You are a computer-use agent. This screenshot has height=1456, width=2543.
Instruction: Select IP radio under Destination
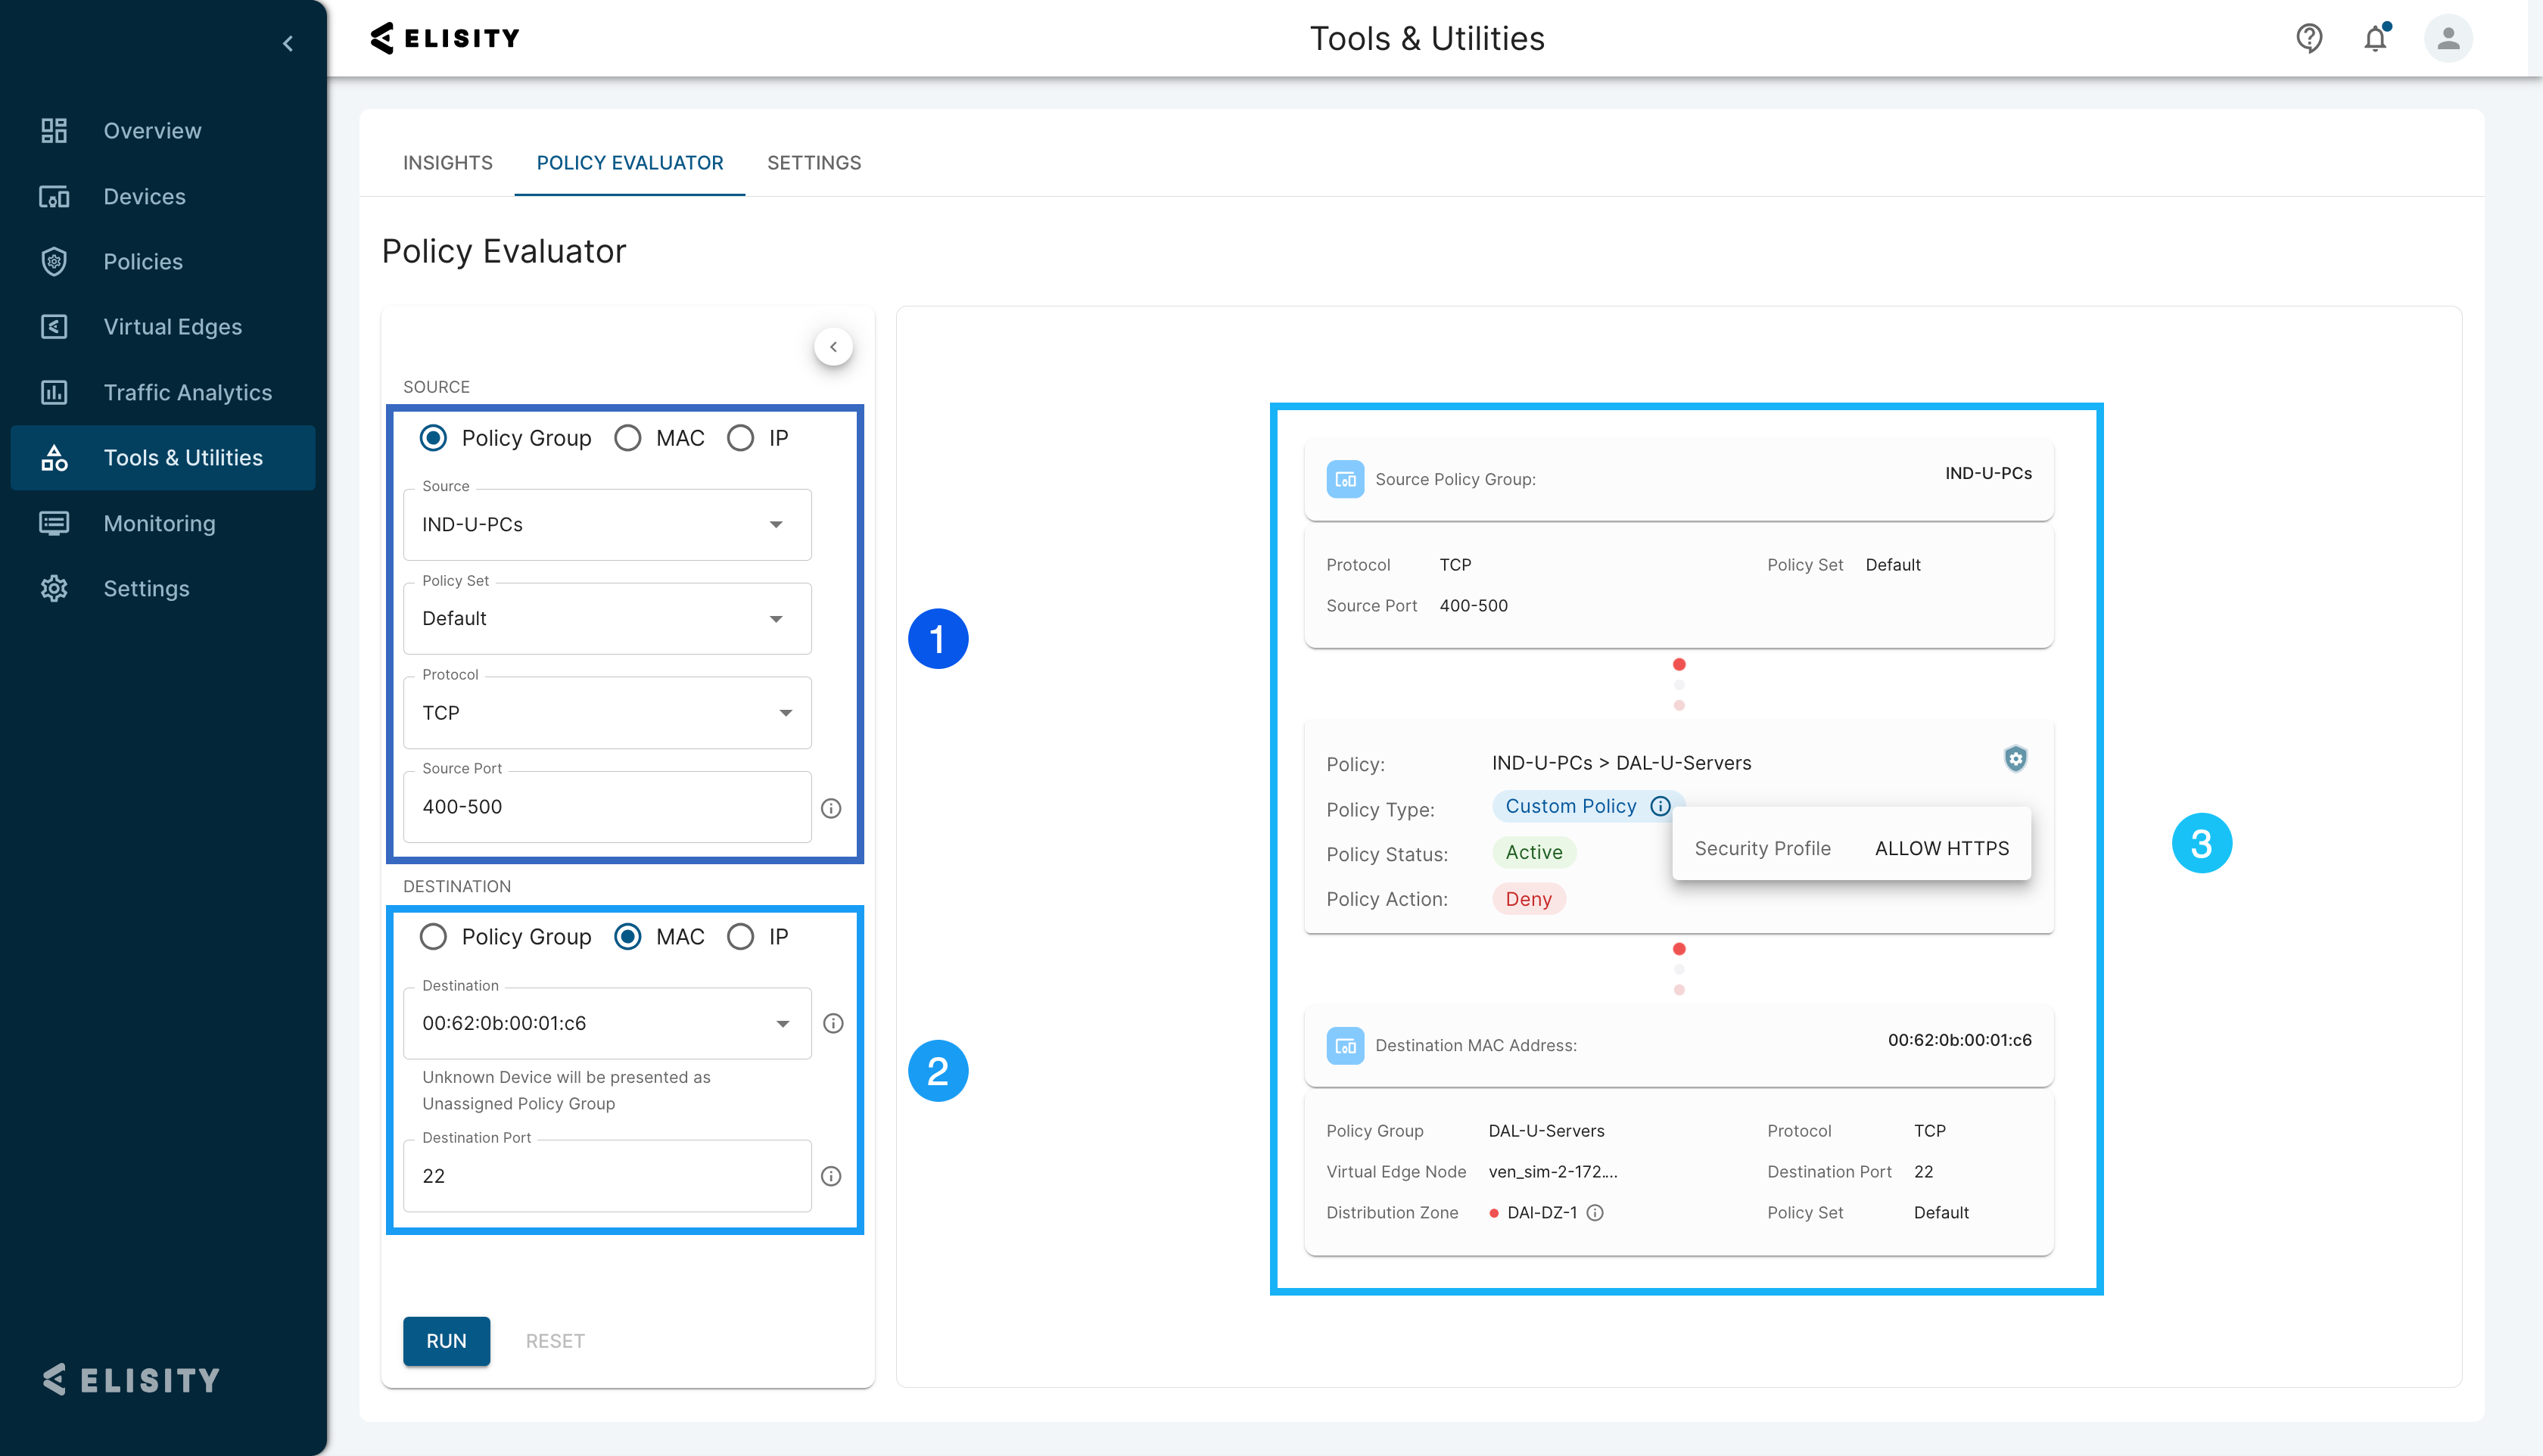[x=740, y=937]
